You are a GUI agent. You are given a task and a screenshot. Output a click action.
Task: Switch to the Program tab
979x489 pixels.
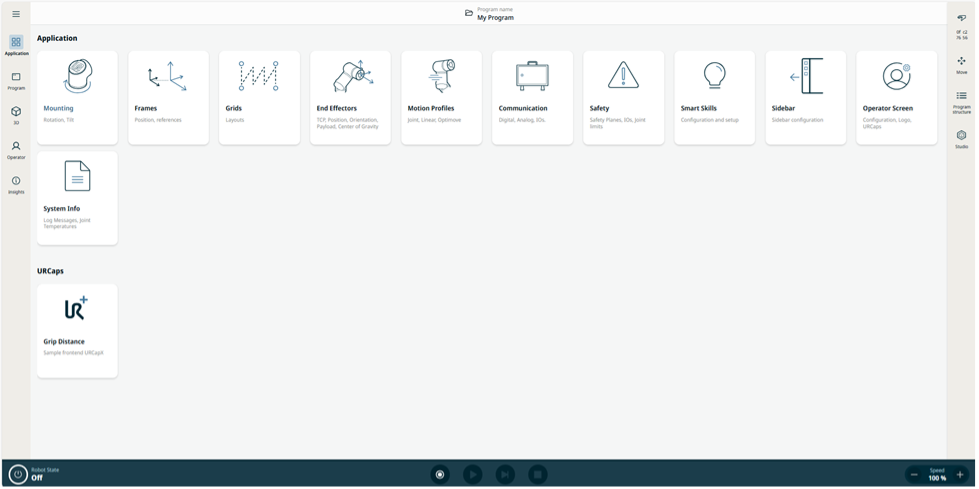[x=16, y=81]
